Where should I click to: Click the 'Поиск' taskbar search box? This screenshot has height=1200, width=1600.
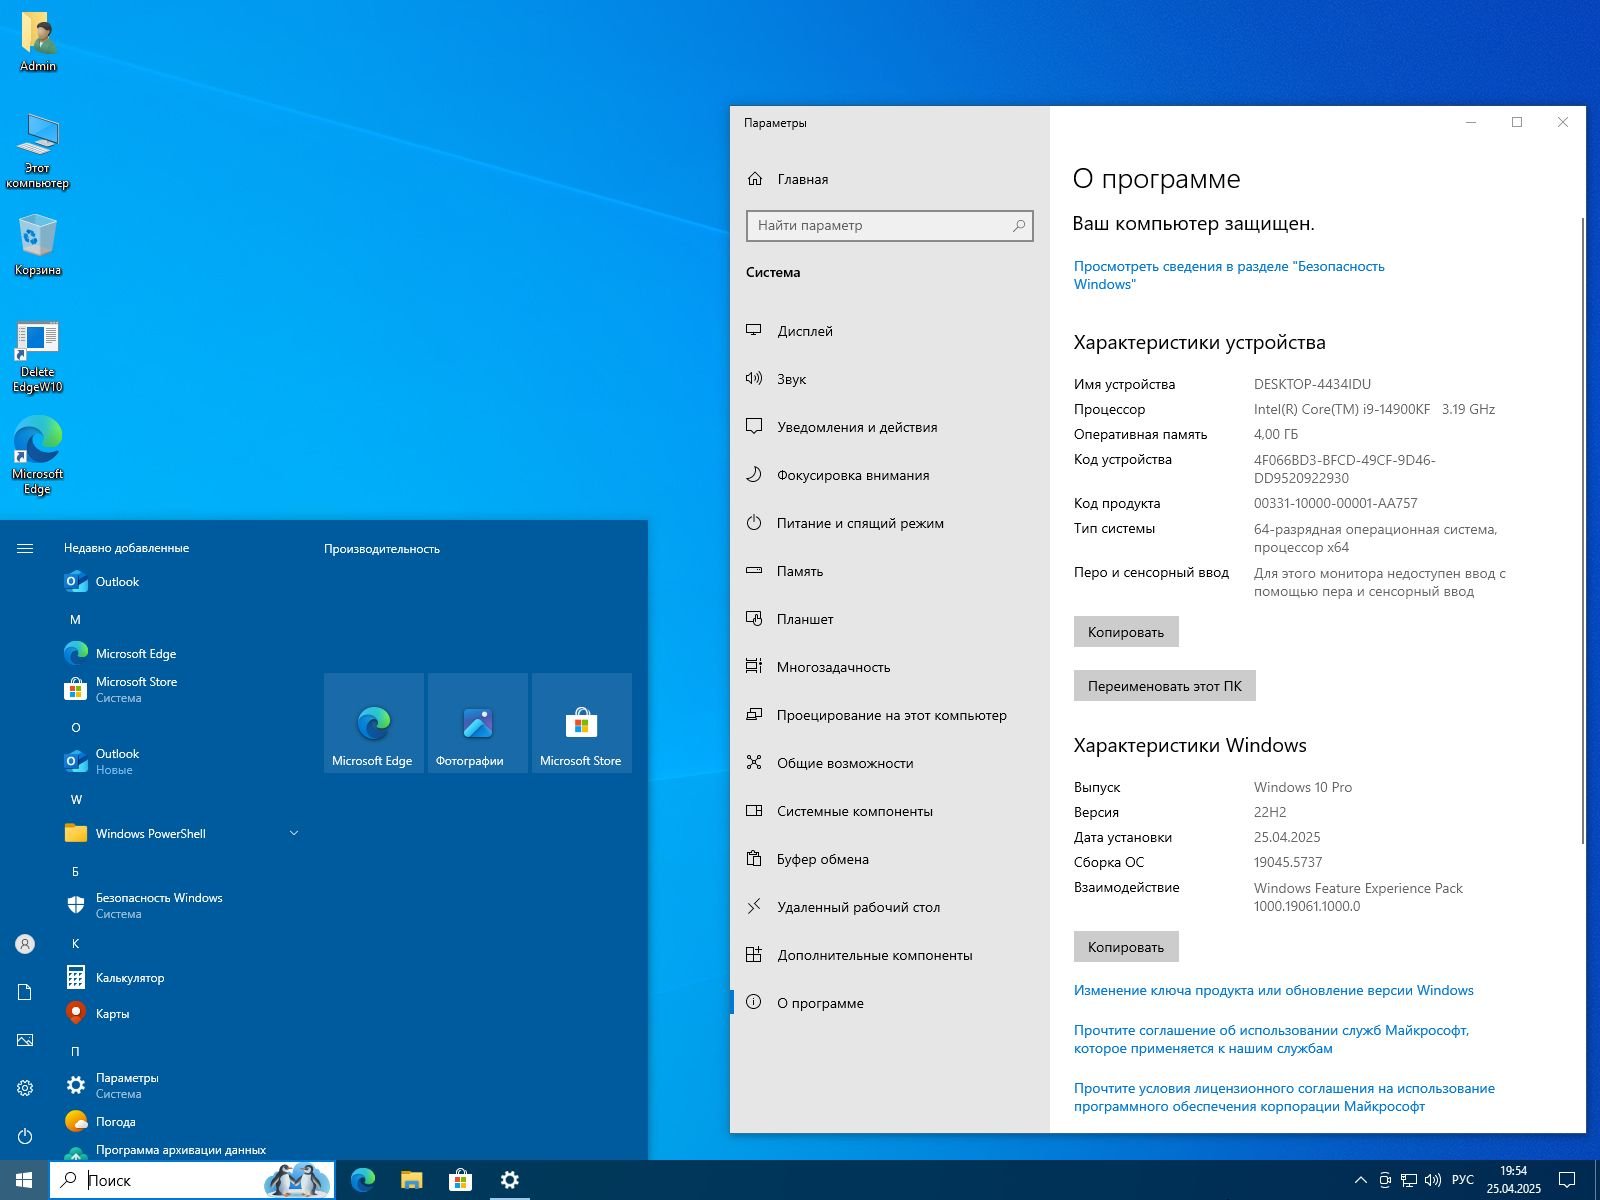(192, 1180)
